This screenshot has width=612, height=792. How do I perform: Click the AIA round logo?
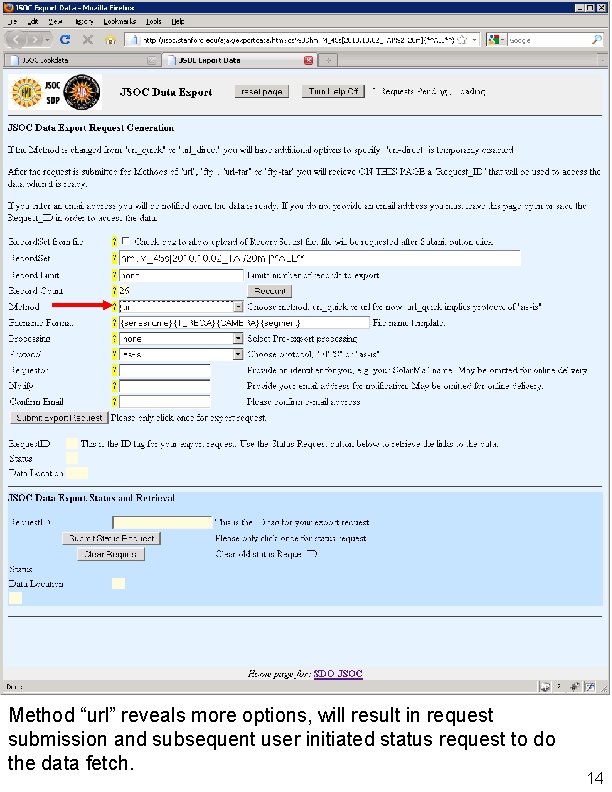pyautogui.click(x=82, y=92)
